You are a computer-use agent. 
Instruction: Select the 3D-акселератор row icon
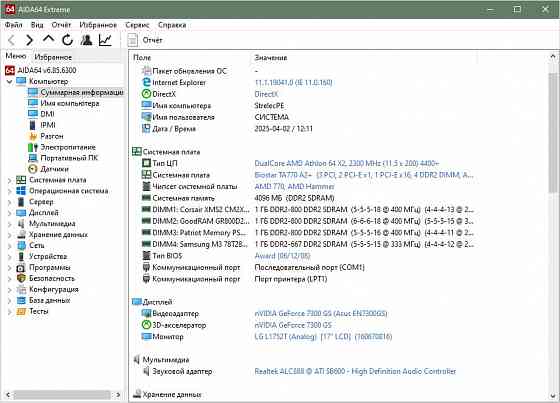[146, 325]
